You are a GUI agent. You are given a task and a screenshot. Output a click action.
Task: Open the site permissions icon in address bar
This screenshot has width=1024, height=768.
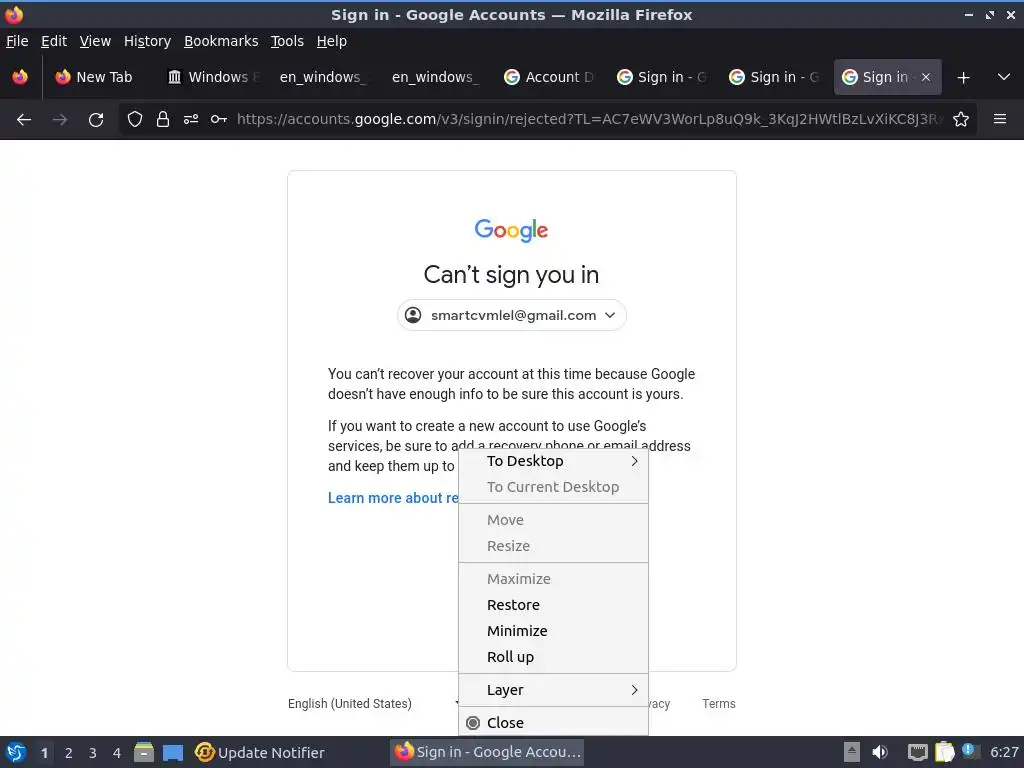pos(191,120)
